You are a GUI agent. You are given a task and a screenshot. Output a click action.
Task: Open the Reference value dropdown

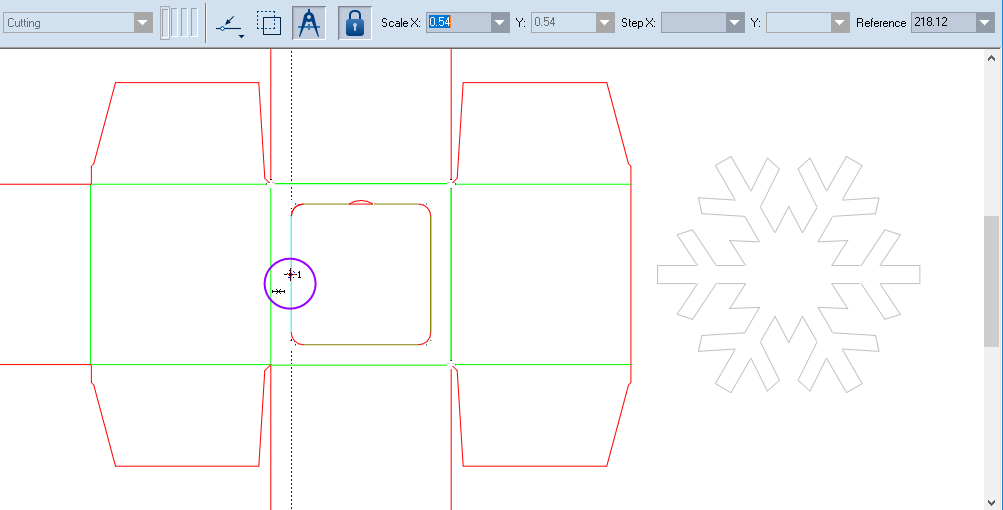(985, 23)
